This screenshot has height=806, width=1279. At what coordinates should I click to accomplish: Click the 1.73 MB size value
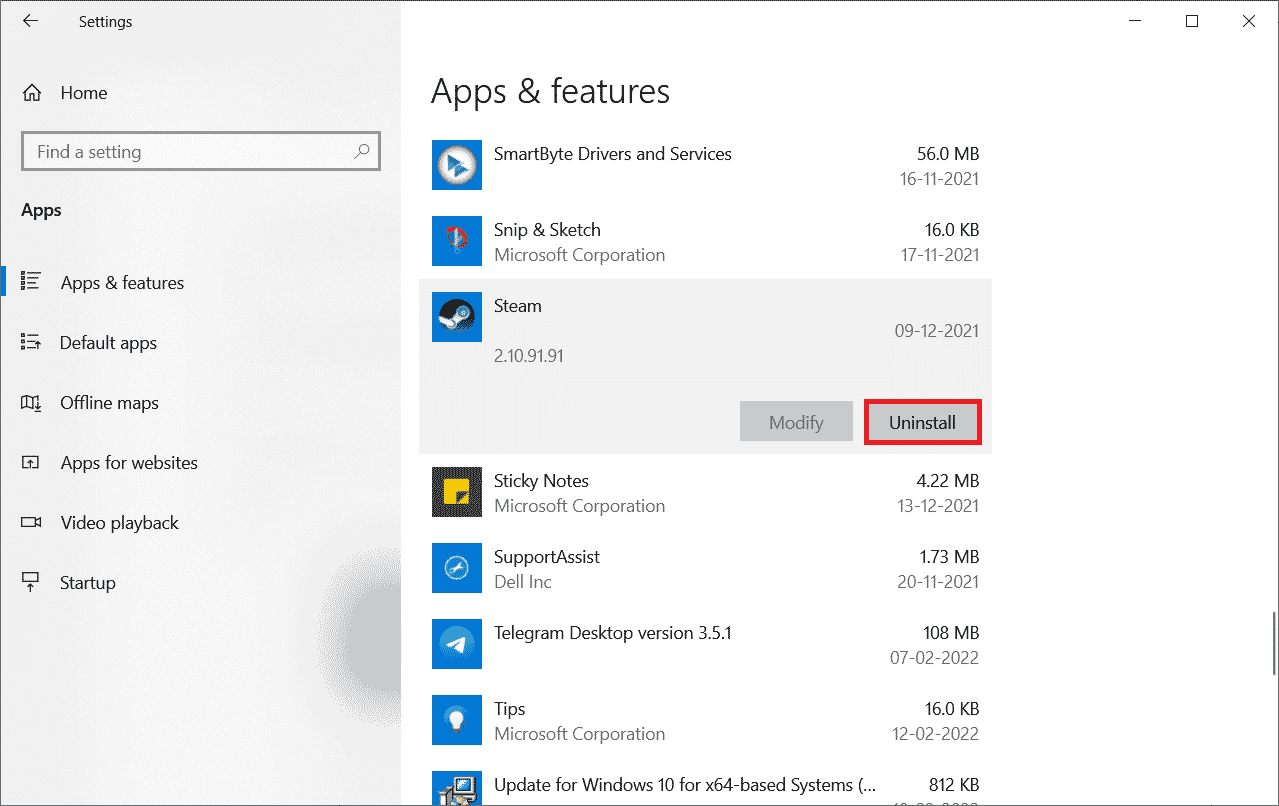click(948, 557)
